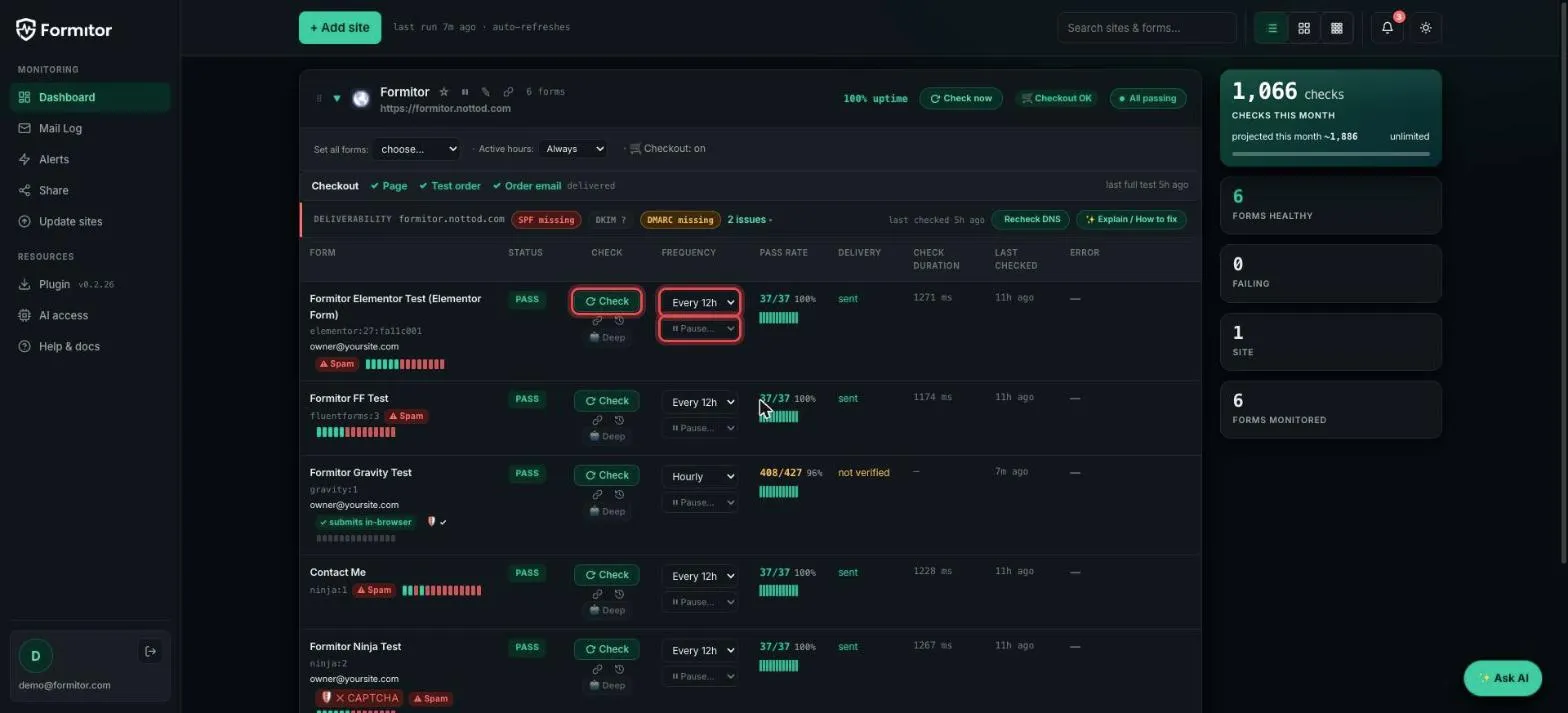
Task: Change frequency for Formitor Elementor Test
Action: pos(699,302)
